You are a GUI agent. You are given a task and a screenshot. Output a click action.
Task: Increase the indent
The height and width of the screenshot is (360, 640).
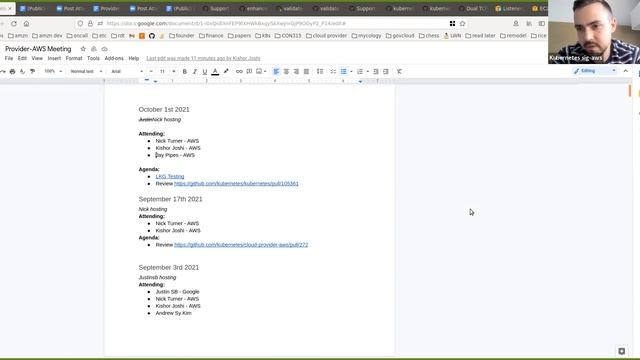pyautogui.click(x=386, y=71)
